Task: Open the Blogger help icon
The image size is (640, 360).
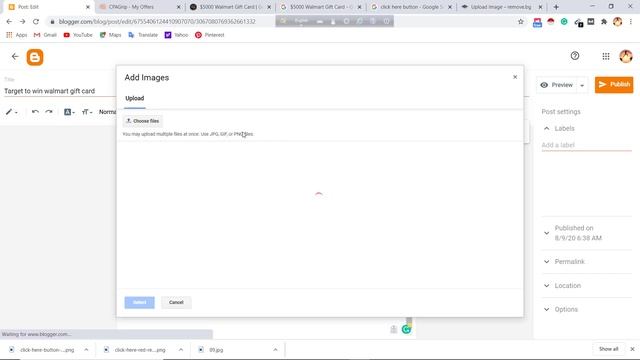Action: (x=575, y=56)
